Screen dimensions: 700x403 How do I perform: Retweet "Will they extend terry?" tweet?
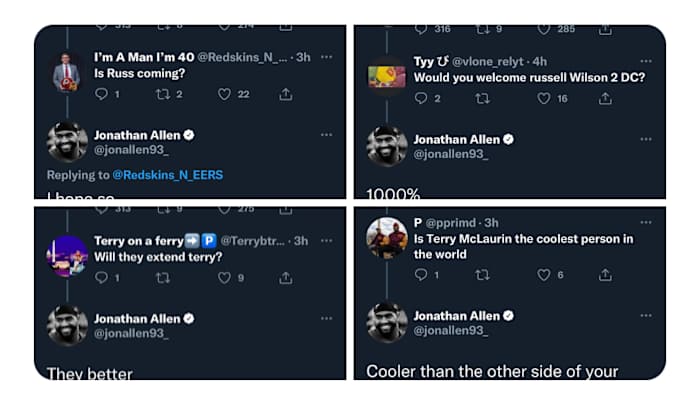[x=163, y=278]
